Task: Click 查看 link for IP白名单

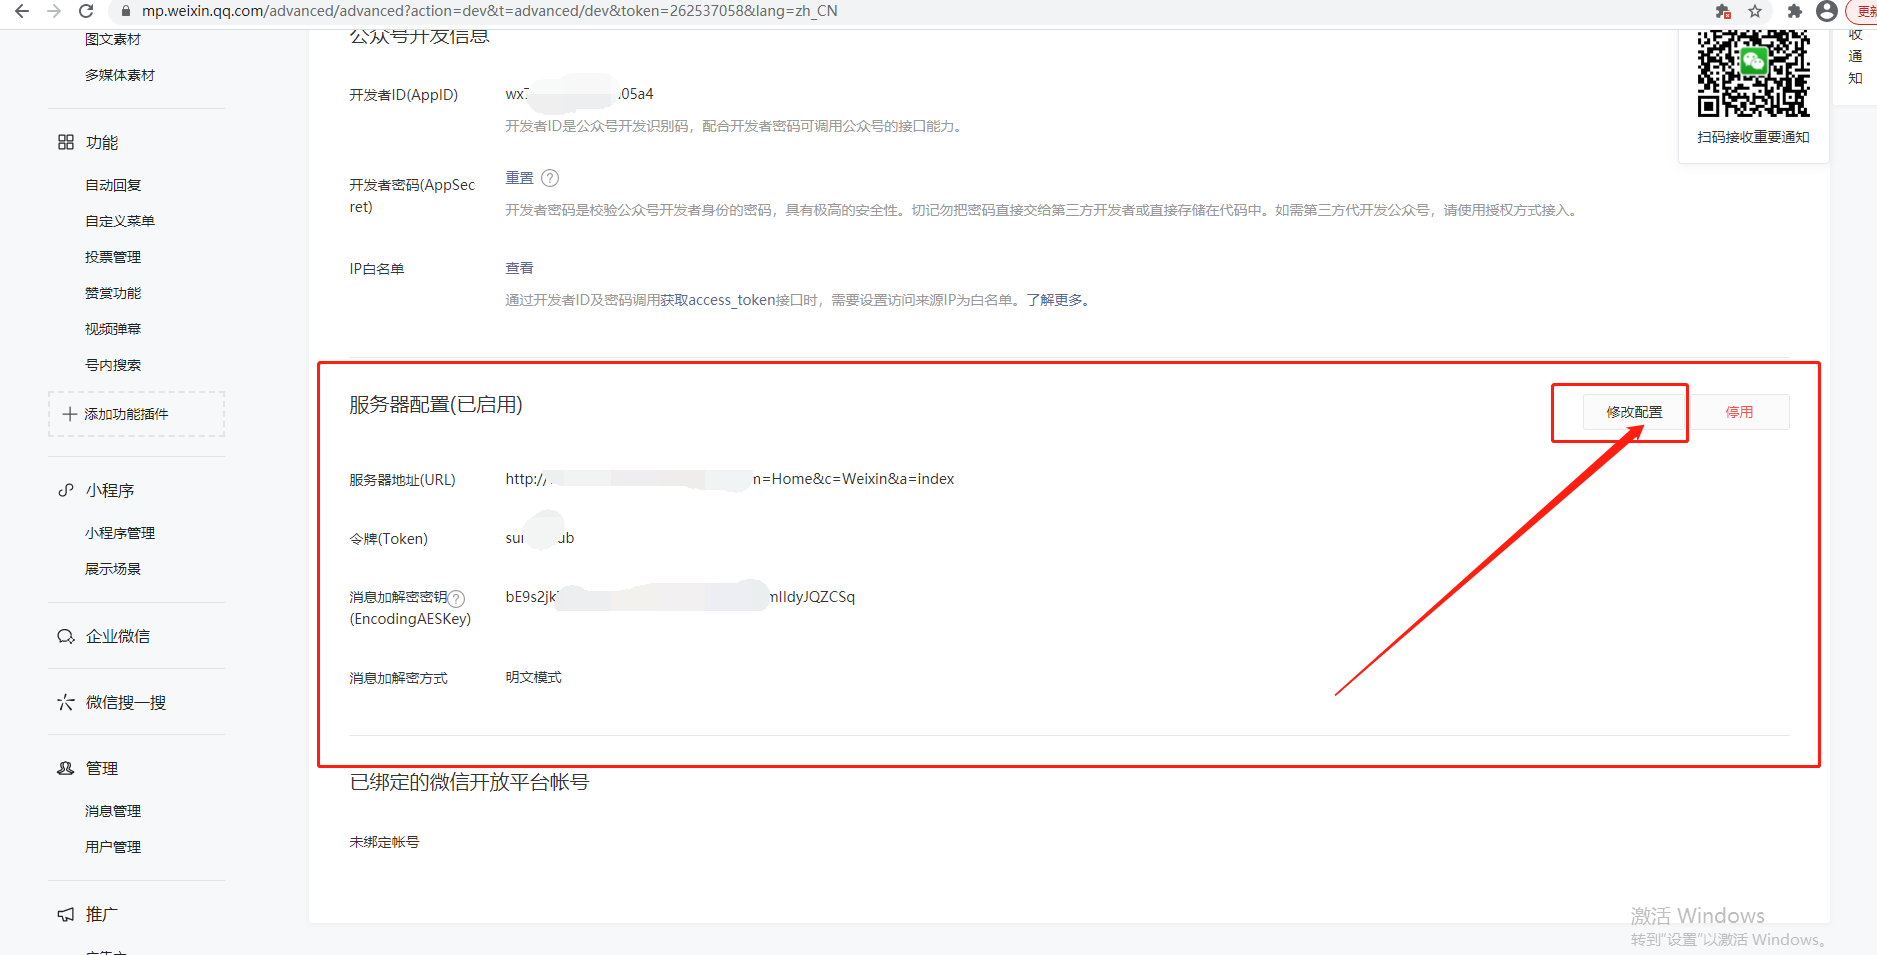Action: [519, 268]
